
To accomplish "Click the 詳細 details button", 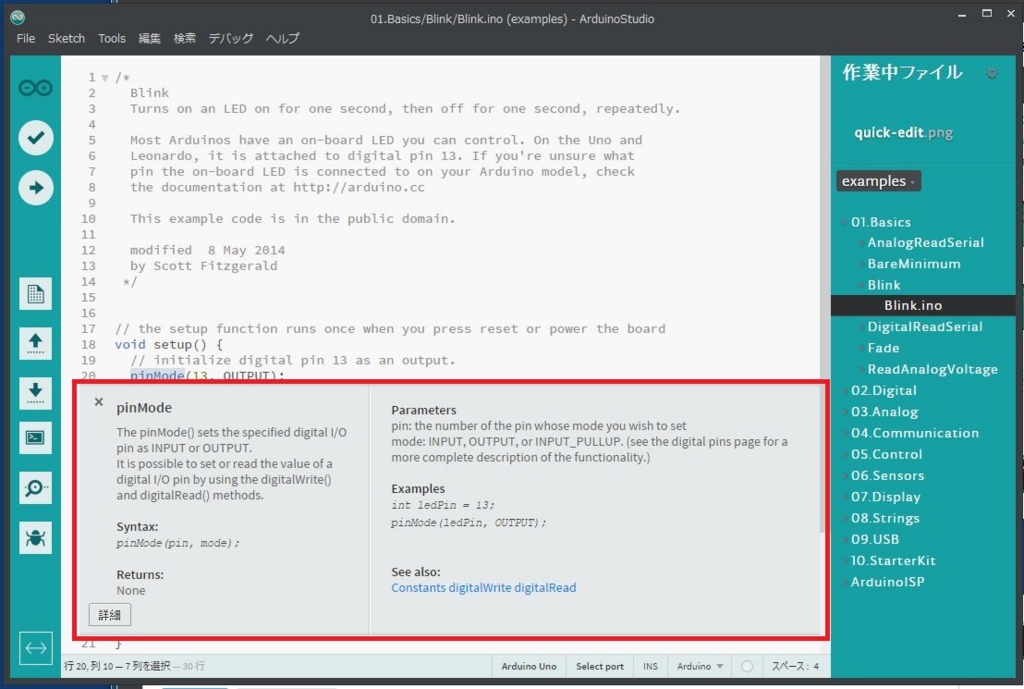I will (x=110, y=615).
